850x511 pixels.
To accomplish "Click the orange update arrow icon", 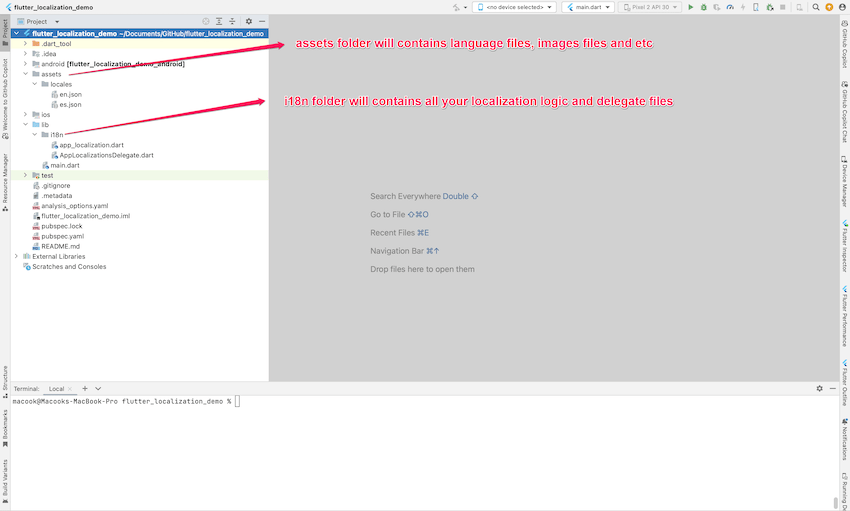I will 829,7.
